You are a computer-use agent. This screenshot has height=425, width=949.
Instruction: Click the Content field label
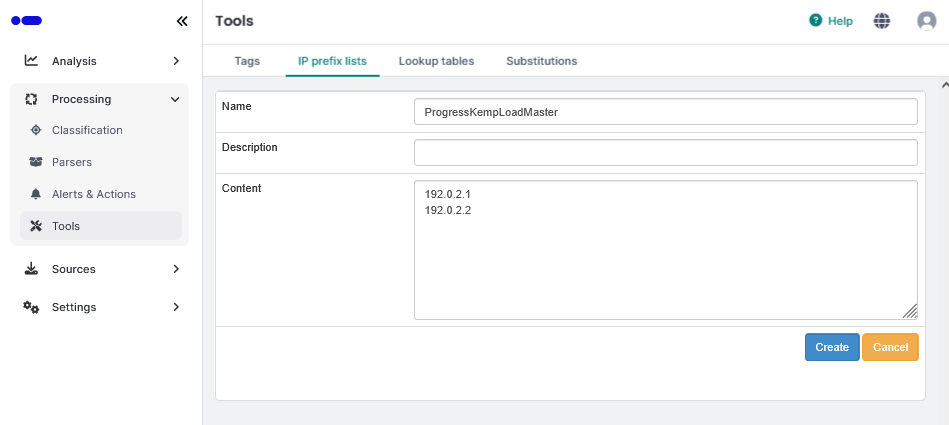click(241, 188)
